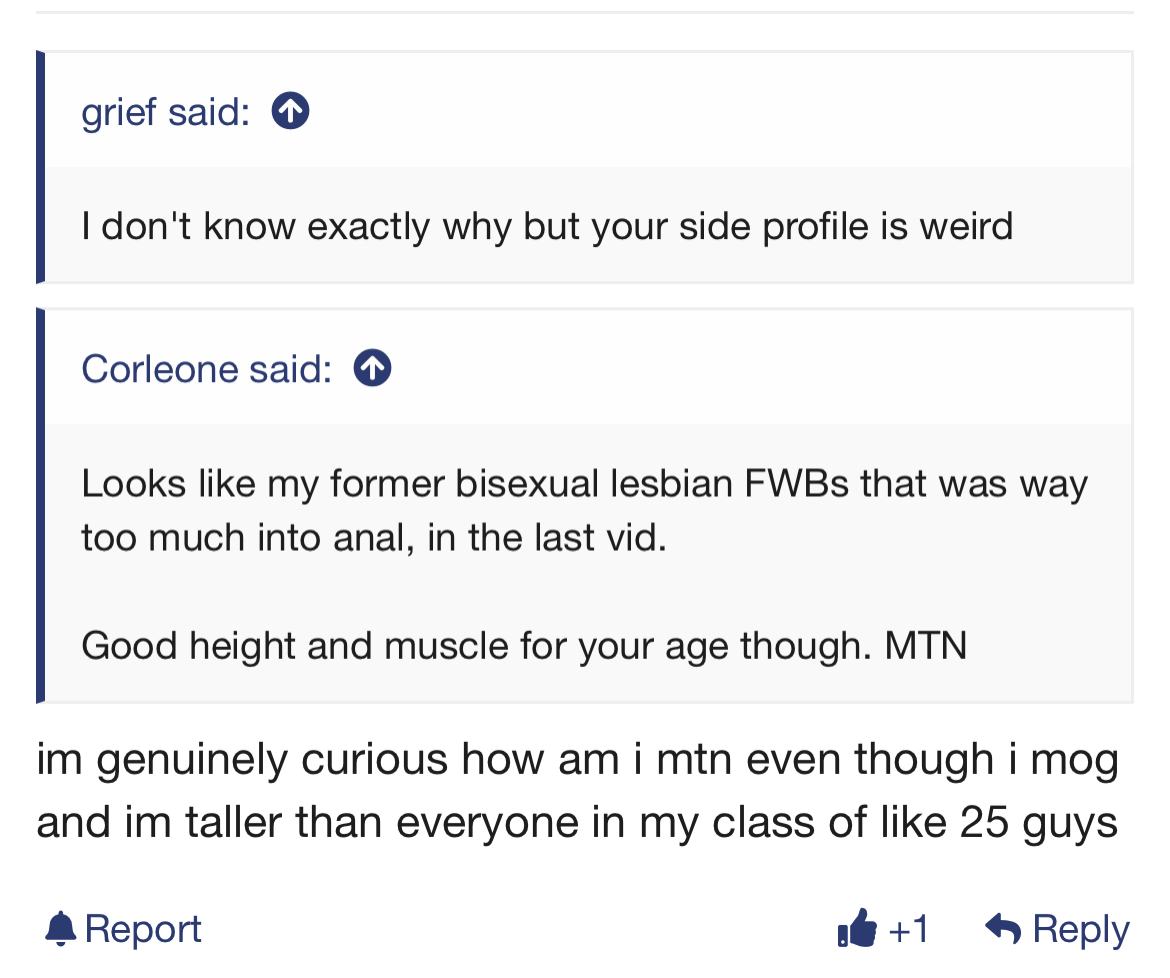Click the curved reply arrow icon

coord(1003,928)
